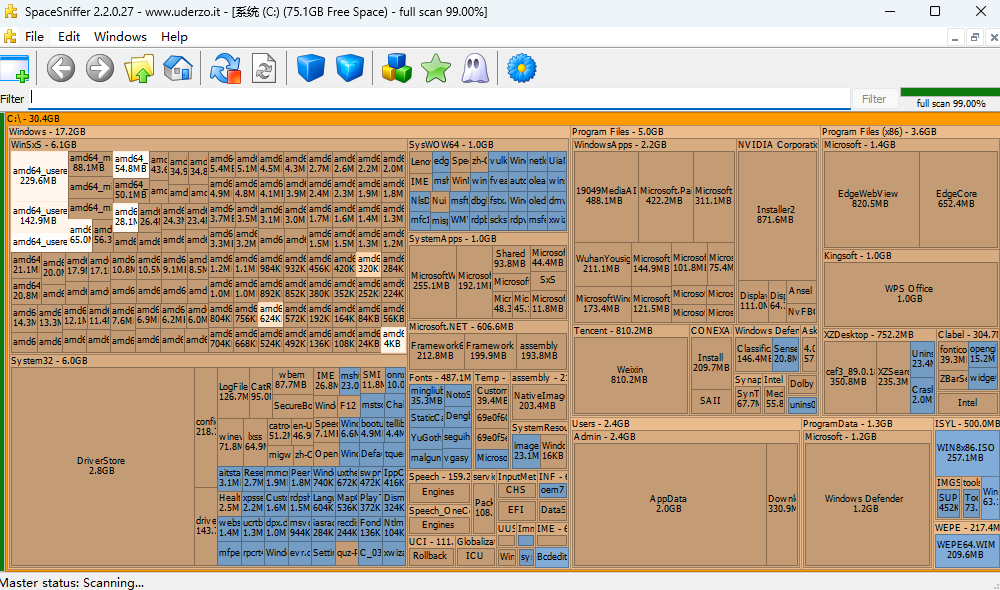The height and width of the screenshot is (590, 1000).
Task: Select the cef3_89.0 350.8MB block
Action: click(850, 376)
